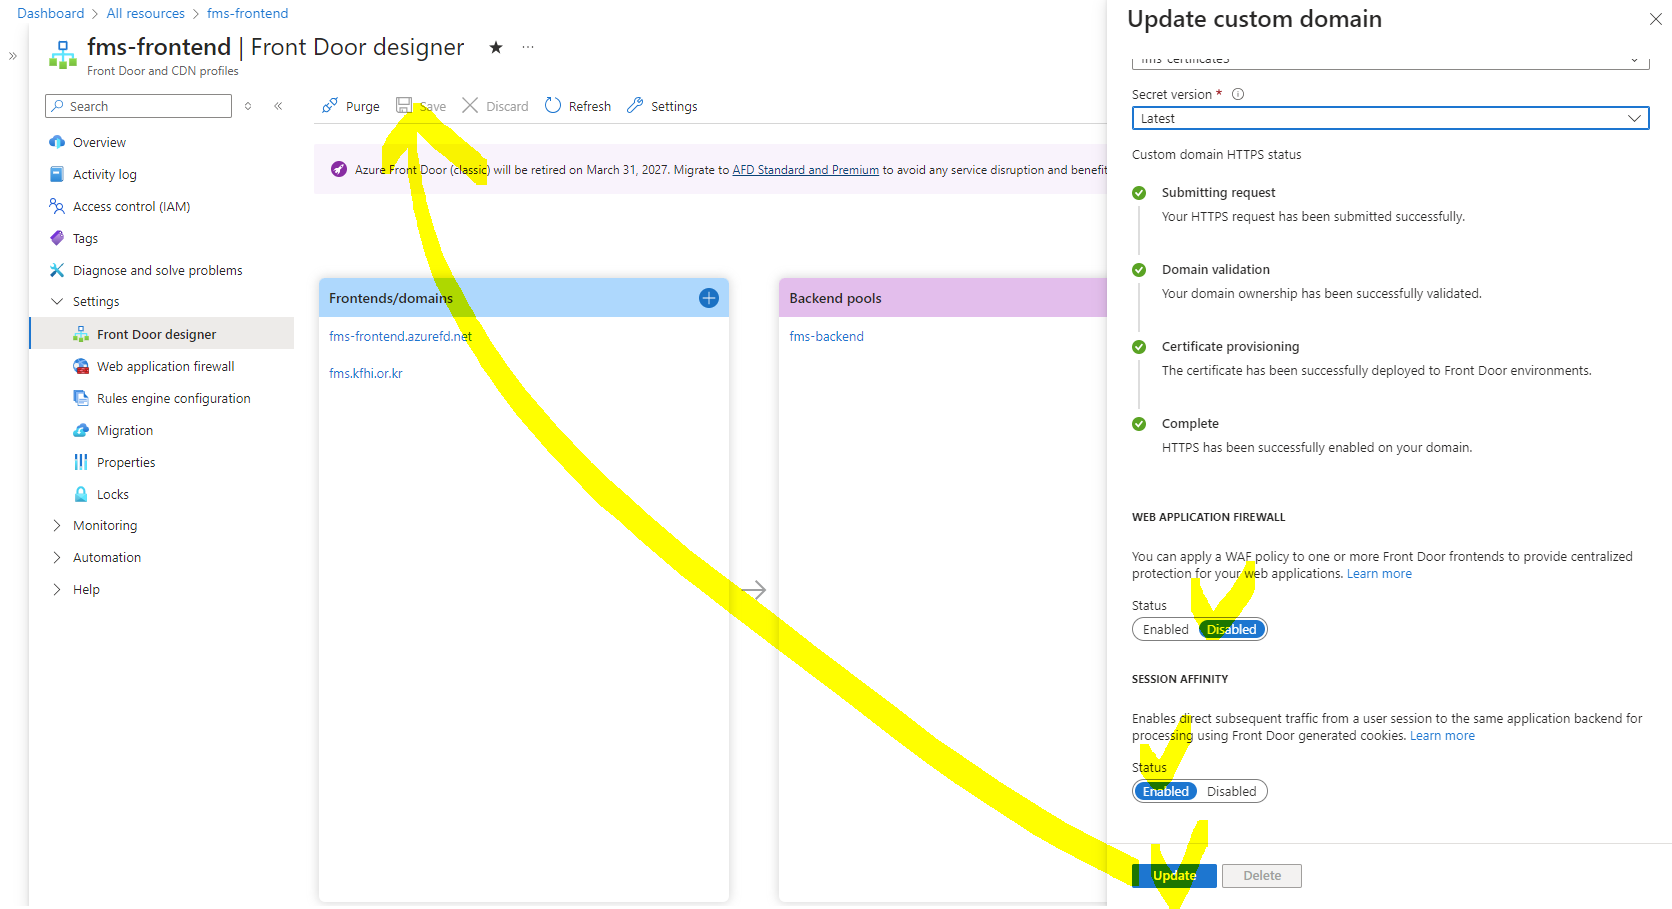Open Activity log in the sidebar

coord(104,175)
